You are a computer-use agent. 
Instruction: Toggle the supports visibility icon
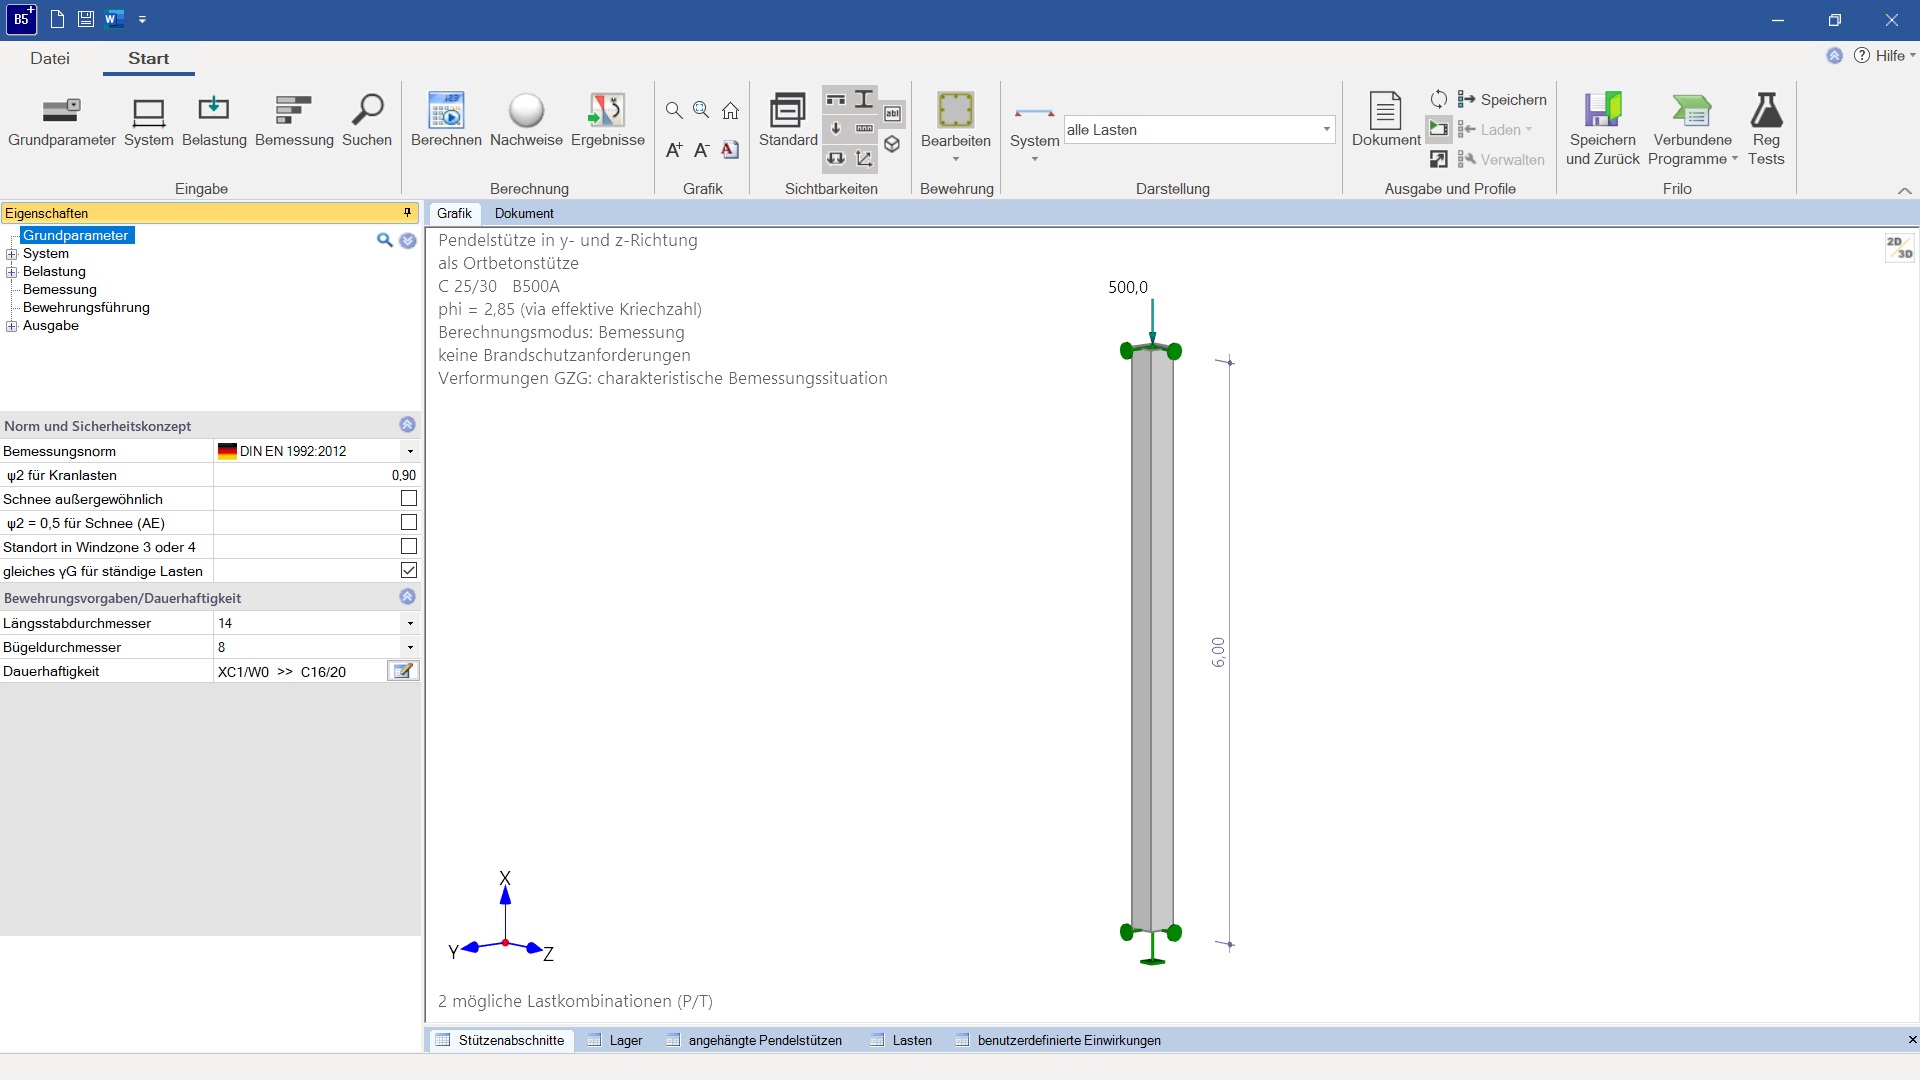[836, 99]
